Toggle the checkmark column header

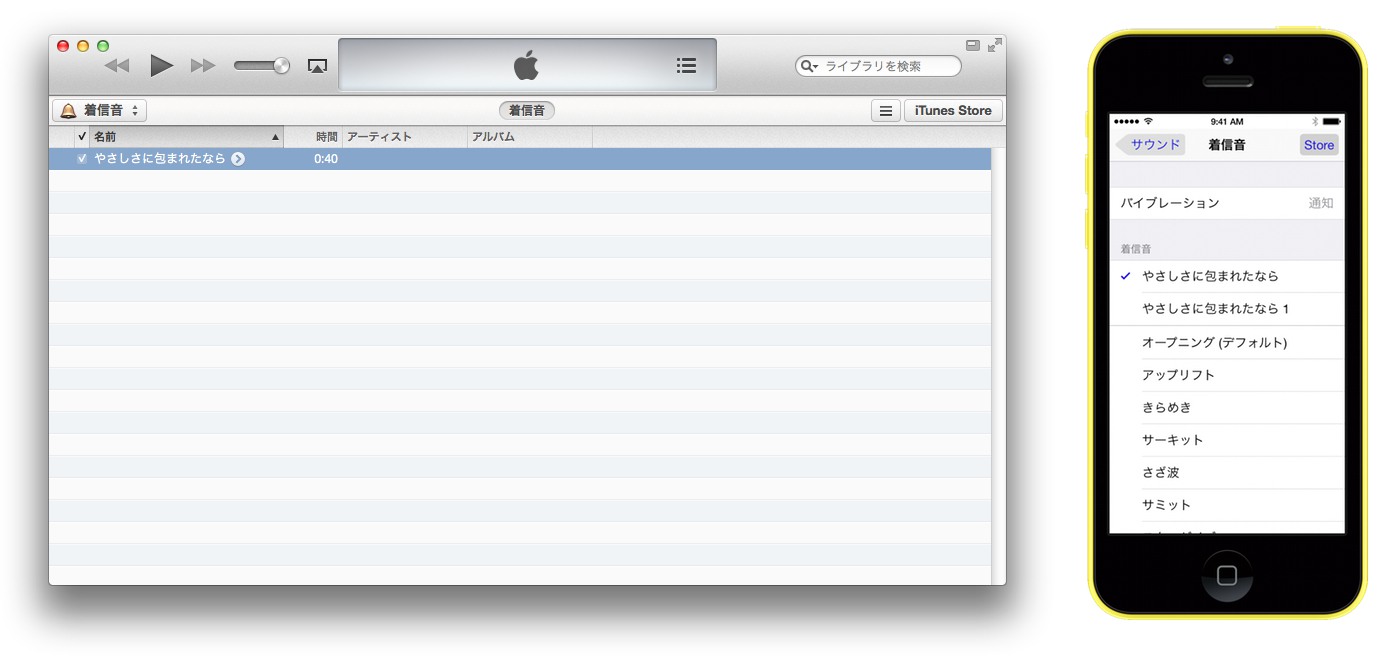[x=82, y=137]
